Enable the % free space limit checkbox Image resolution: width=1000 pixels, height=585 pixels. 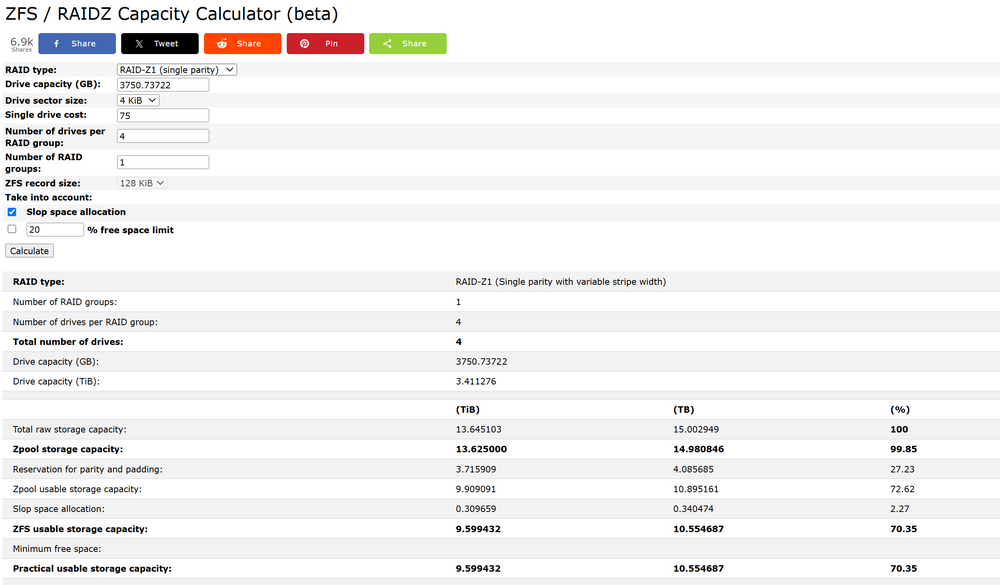coord(12,229)
